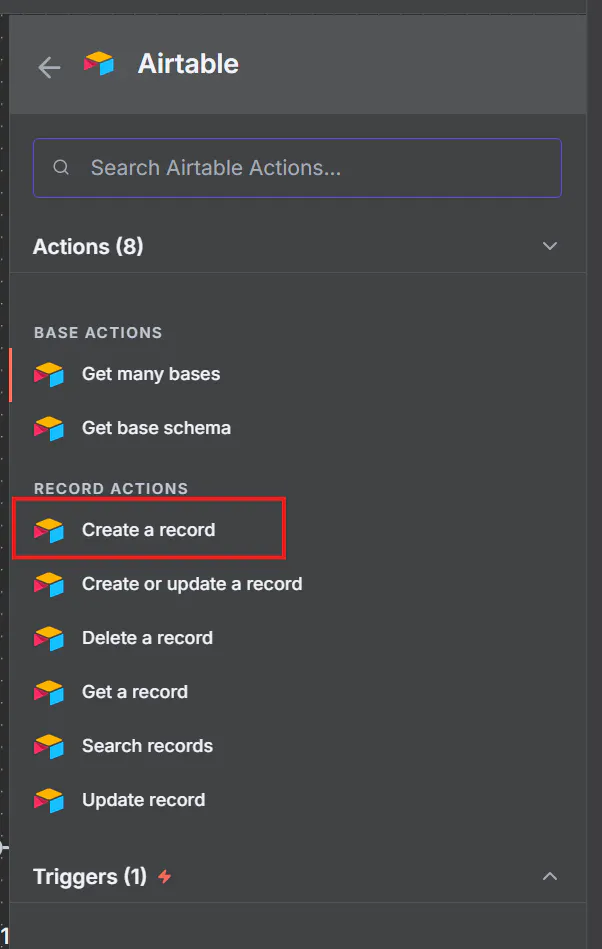Select the Create or update a record action

click(x=191, y=584)
